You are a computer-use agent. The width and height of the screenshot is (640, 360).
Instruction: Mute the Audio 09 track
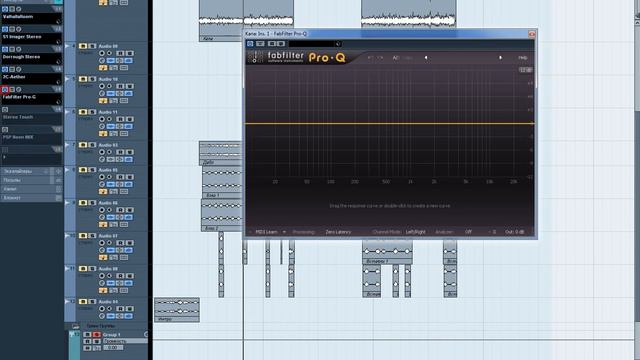[x=83, y=47]
